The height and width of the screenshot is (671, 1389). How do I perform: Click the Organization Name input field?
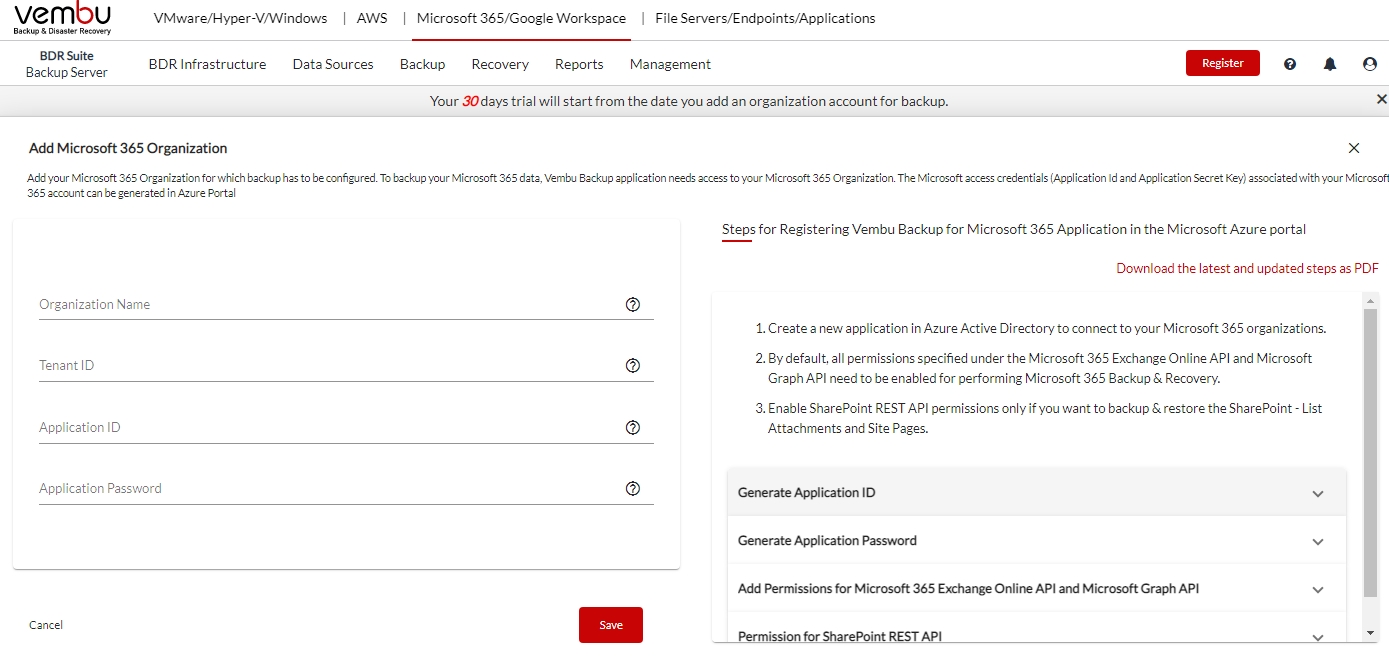300,304
